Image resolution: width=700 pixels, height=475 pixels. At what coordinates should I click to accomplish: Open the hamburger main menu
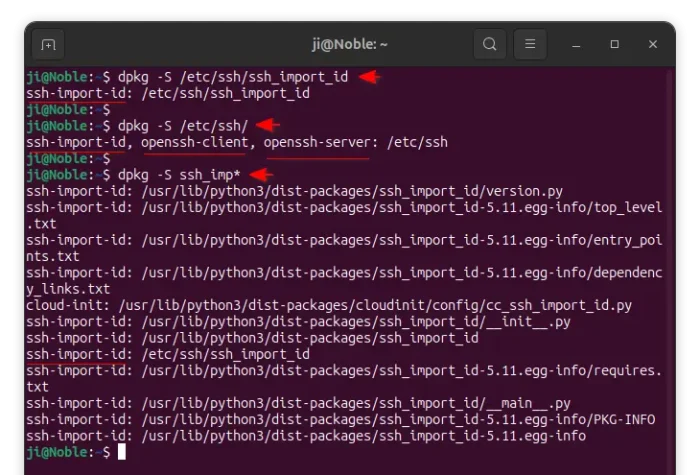point(530,44)
